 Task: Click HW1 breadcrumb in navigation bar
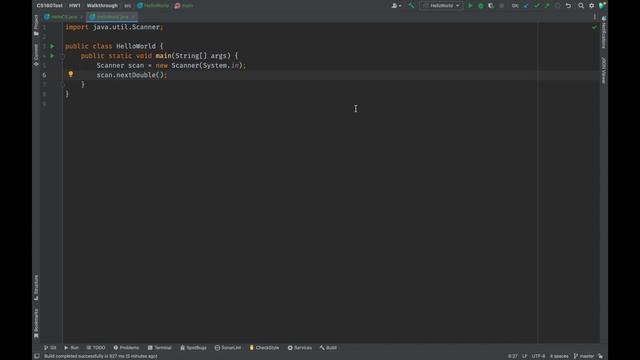pos(75,6)
